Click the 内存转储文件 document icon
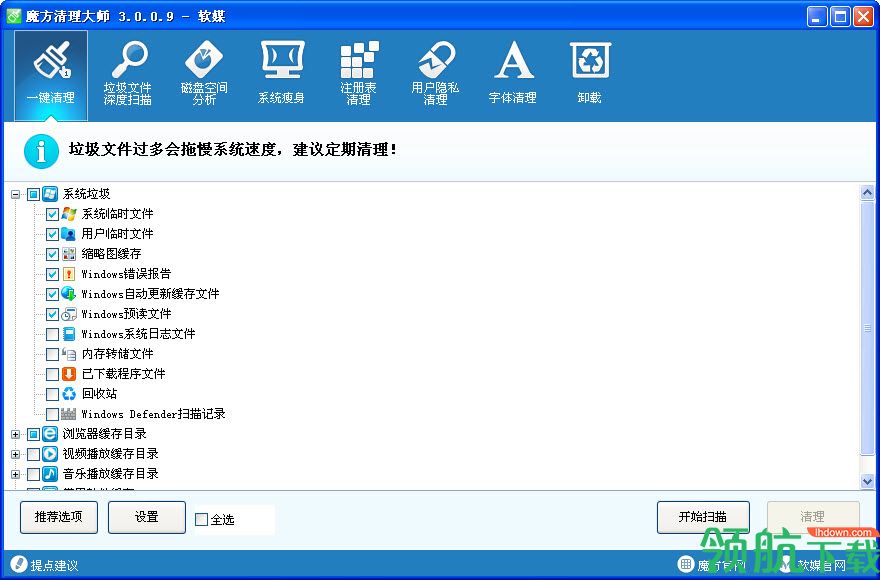This screenshot has width=880, height=580. click(x=69, y=354)
